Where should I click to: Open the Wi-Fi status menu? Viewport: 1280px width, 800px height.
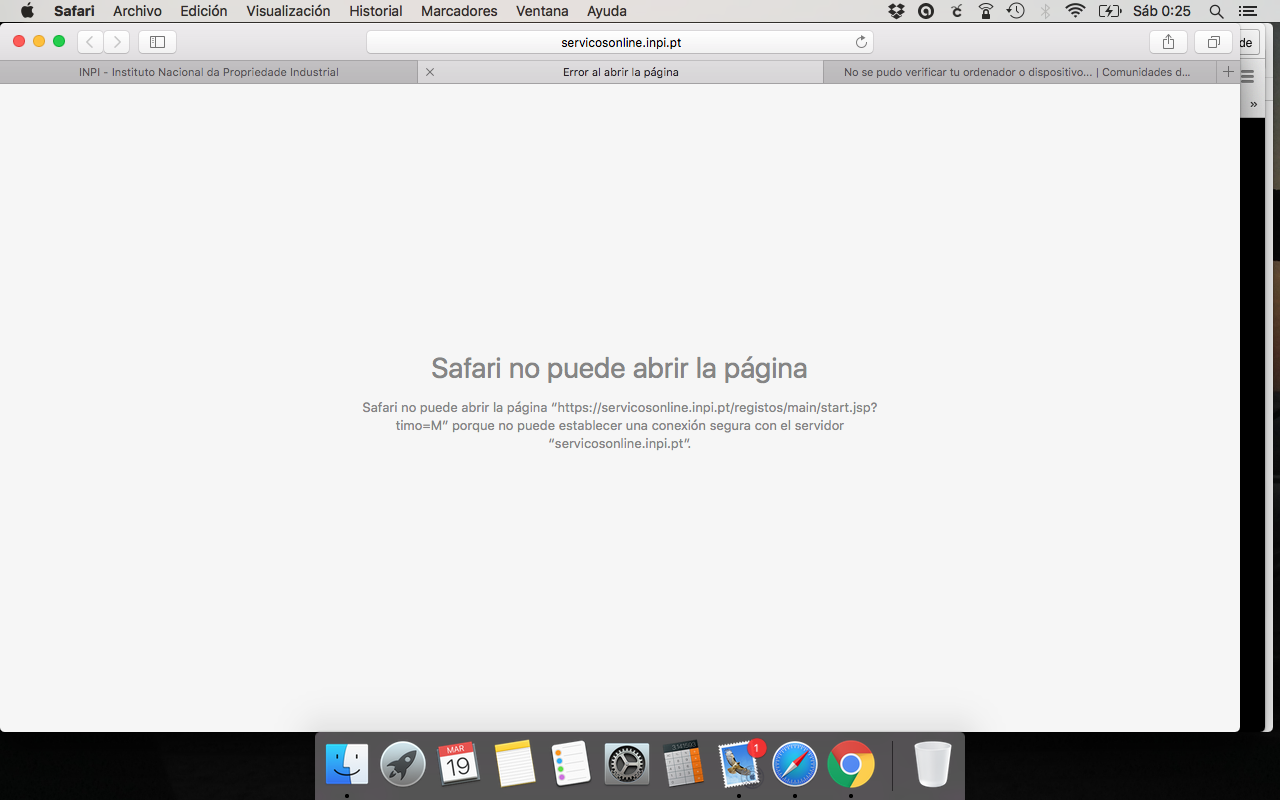1076,11
